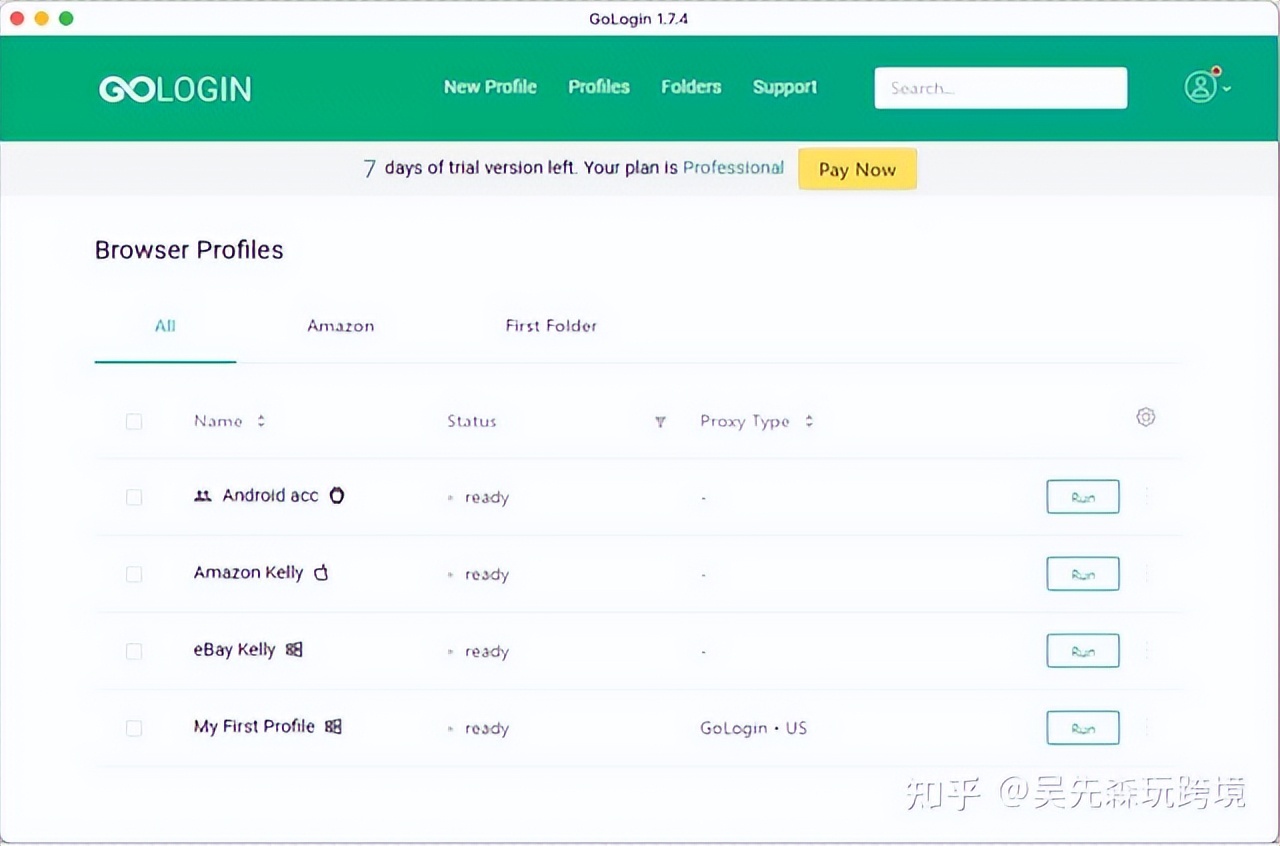Open more options for Amazon Kelly row
1280x846 pixels.
[1147, 574]
